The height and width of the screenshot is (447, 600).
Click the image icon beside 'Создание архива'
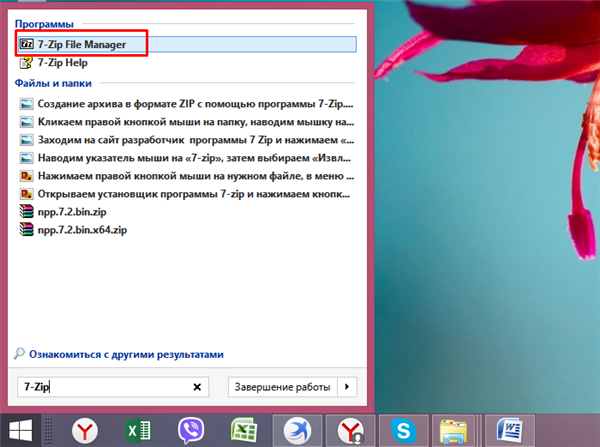point(26,104)
